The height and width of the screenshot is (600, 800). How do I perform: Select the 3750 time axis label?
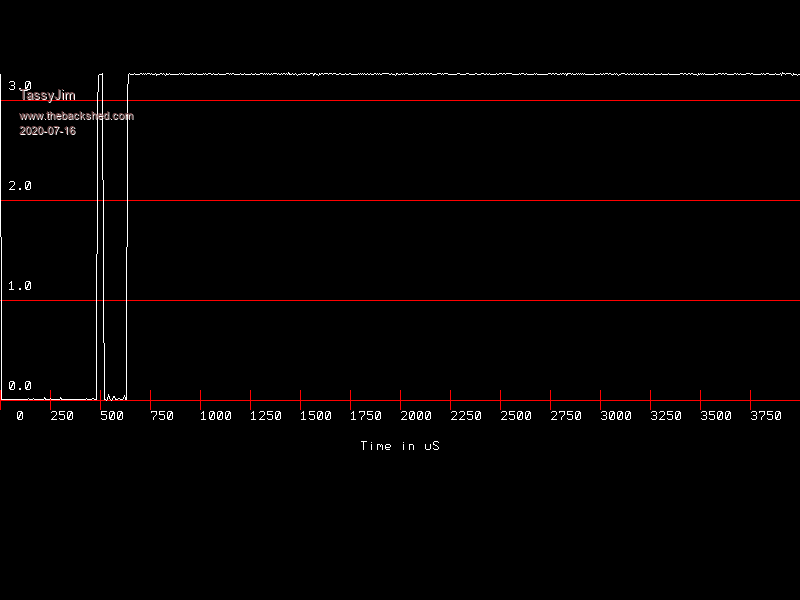[x=765, y=416]
